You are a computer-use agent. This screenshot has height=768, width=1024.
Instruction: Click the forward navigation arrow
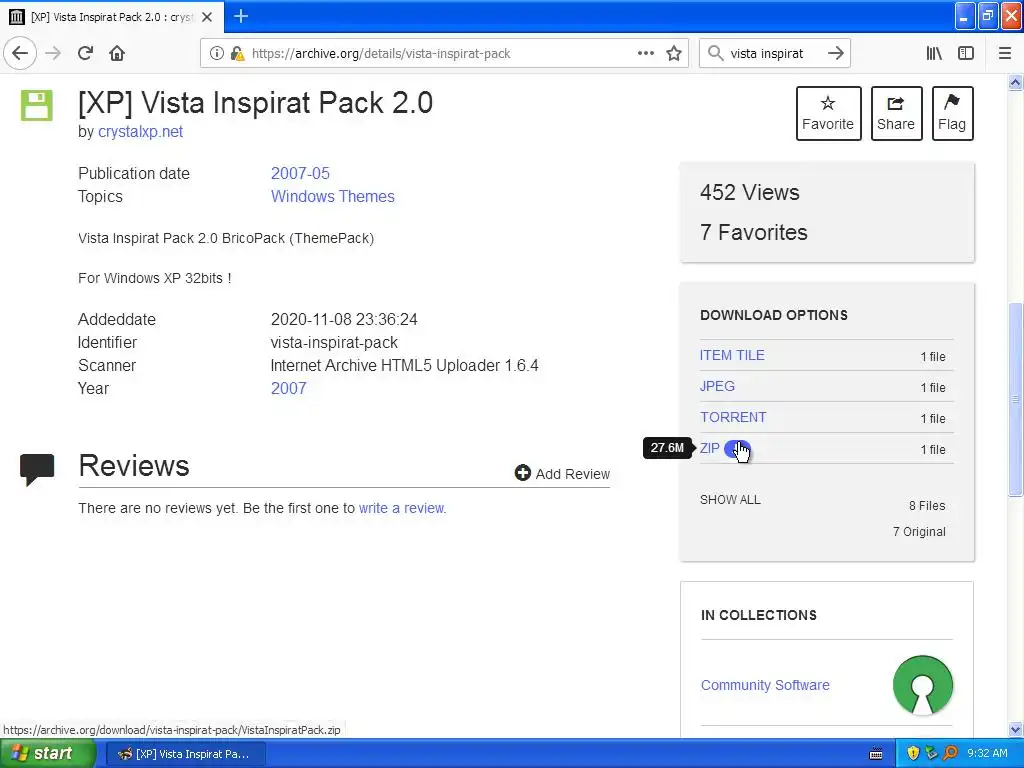[x=53, y=54]
